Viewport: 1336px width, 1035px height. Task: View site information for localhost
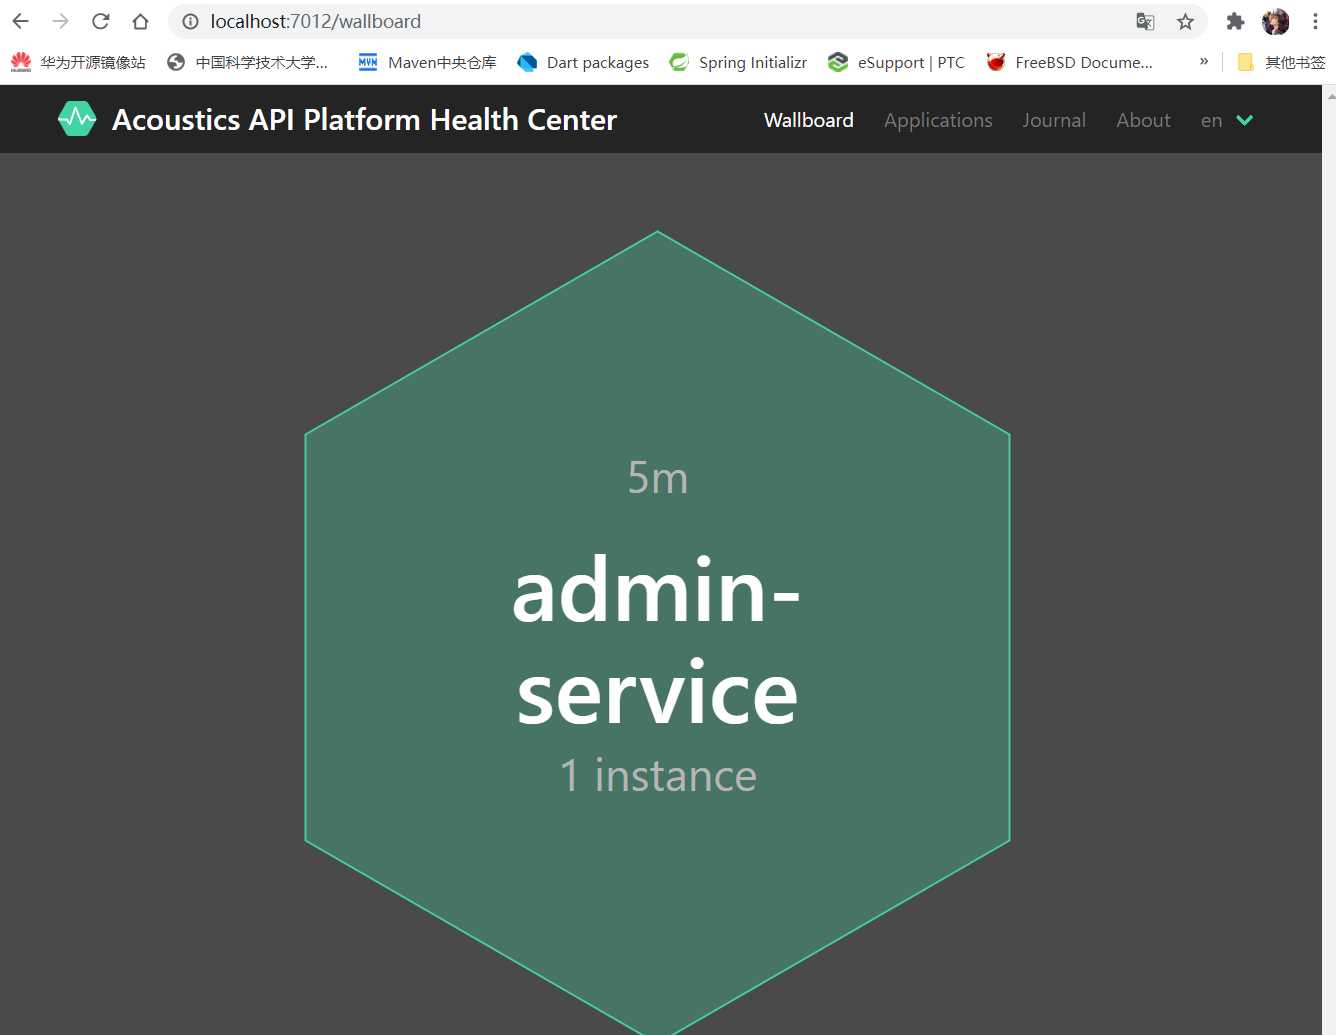[190, 21]
